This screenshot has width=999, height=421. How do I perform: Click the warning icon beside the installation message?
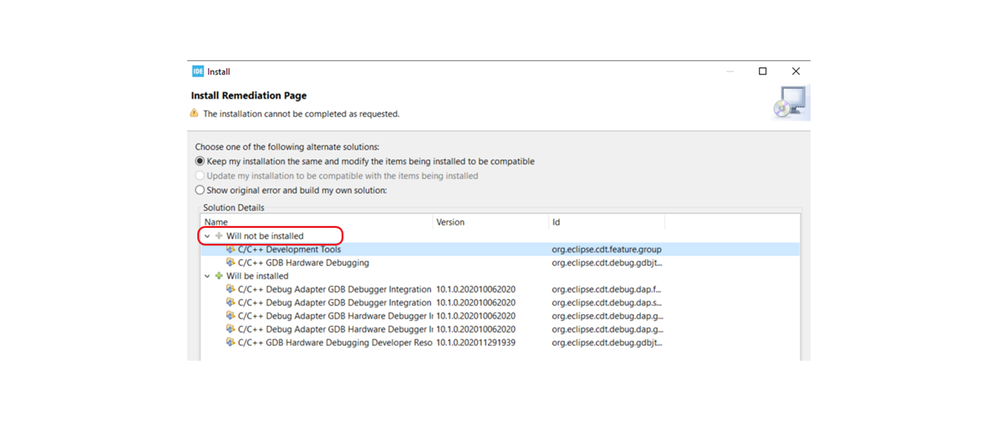coord(194,113)
